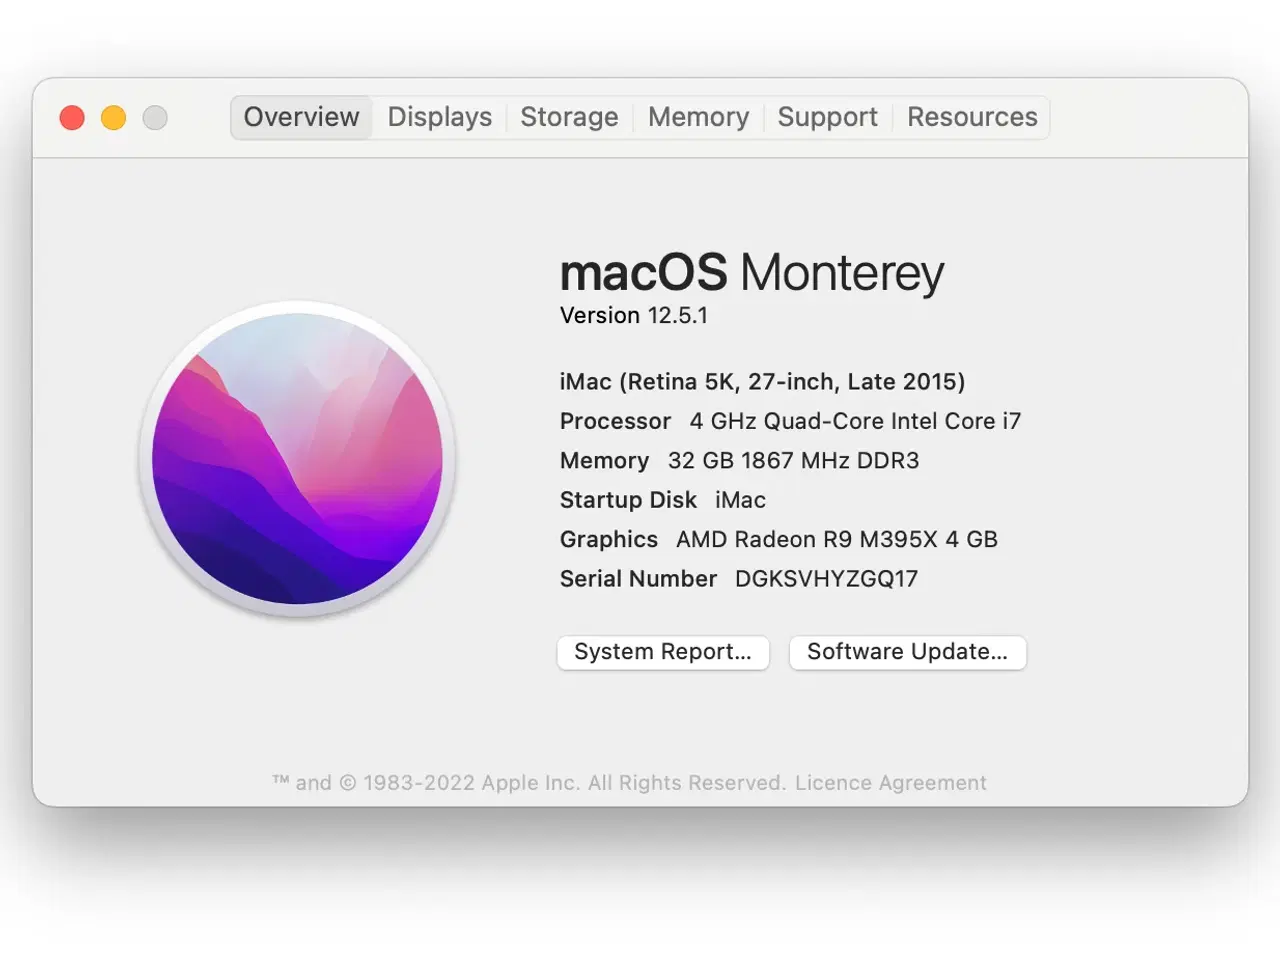Minimize the window with yellow button
The image size is (1280, 960).
point(114,118)
